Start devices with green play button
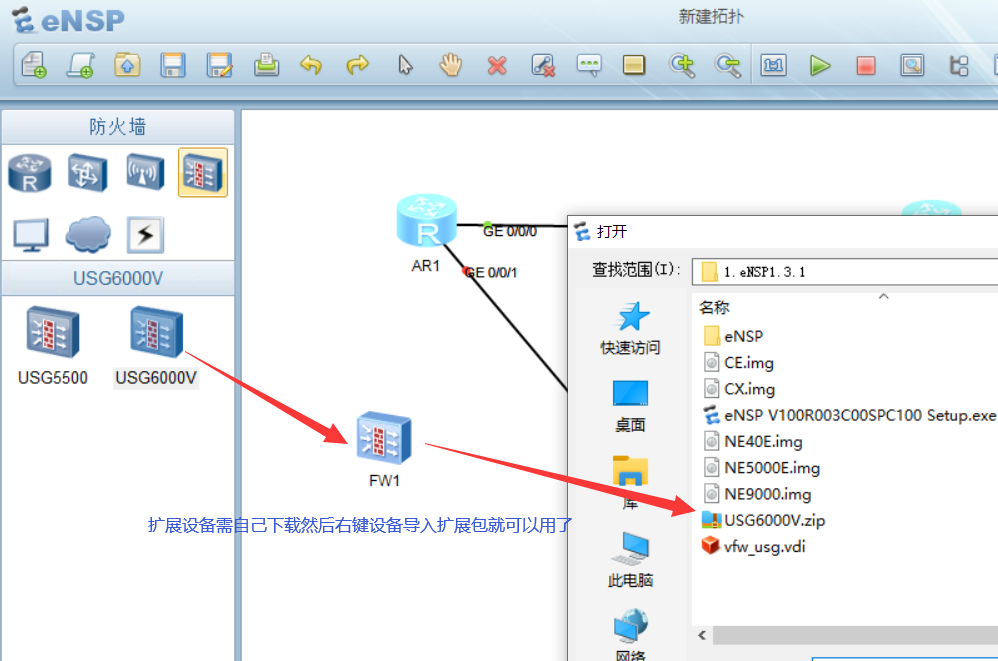The width and height of the screenshot is (998, 661). pos(820,65)
